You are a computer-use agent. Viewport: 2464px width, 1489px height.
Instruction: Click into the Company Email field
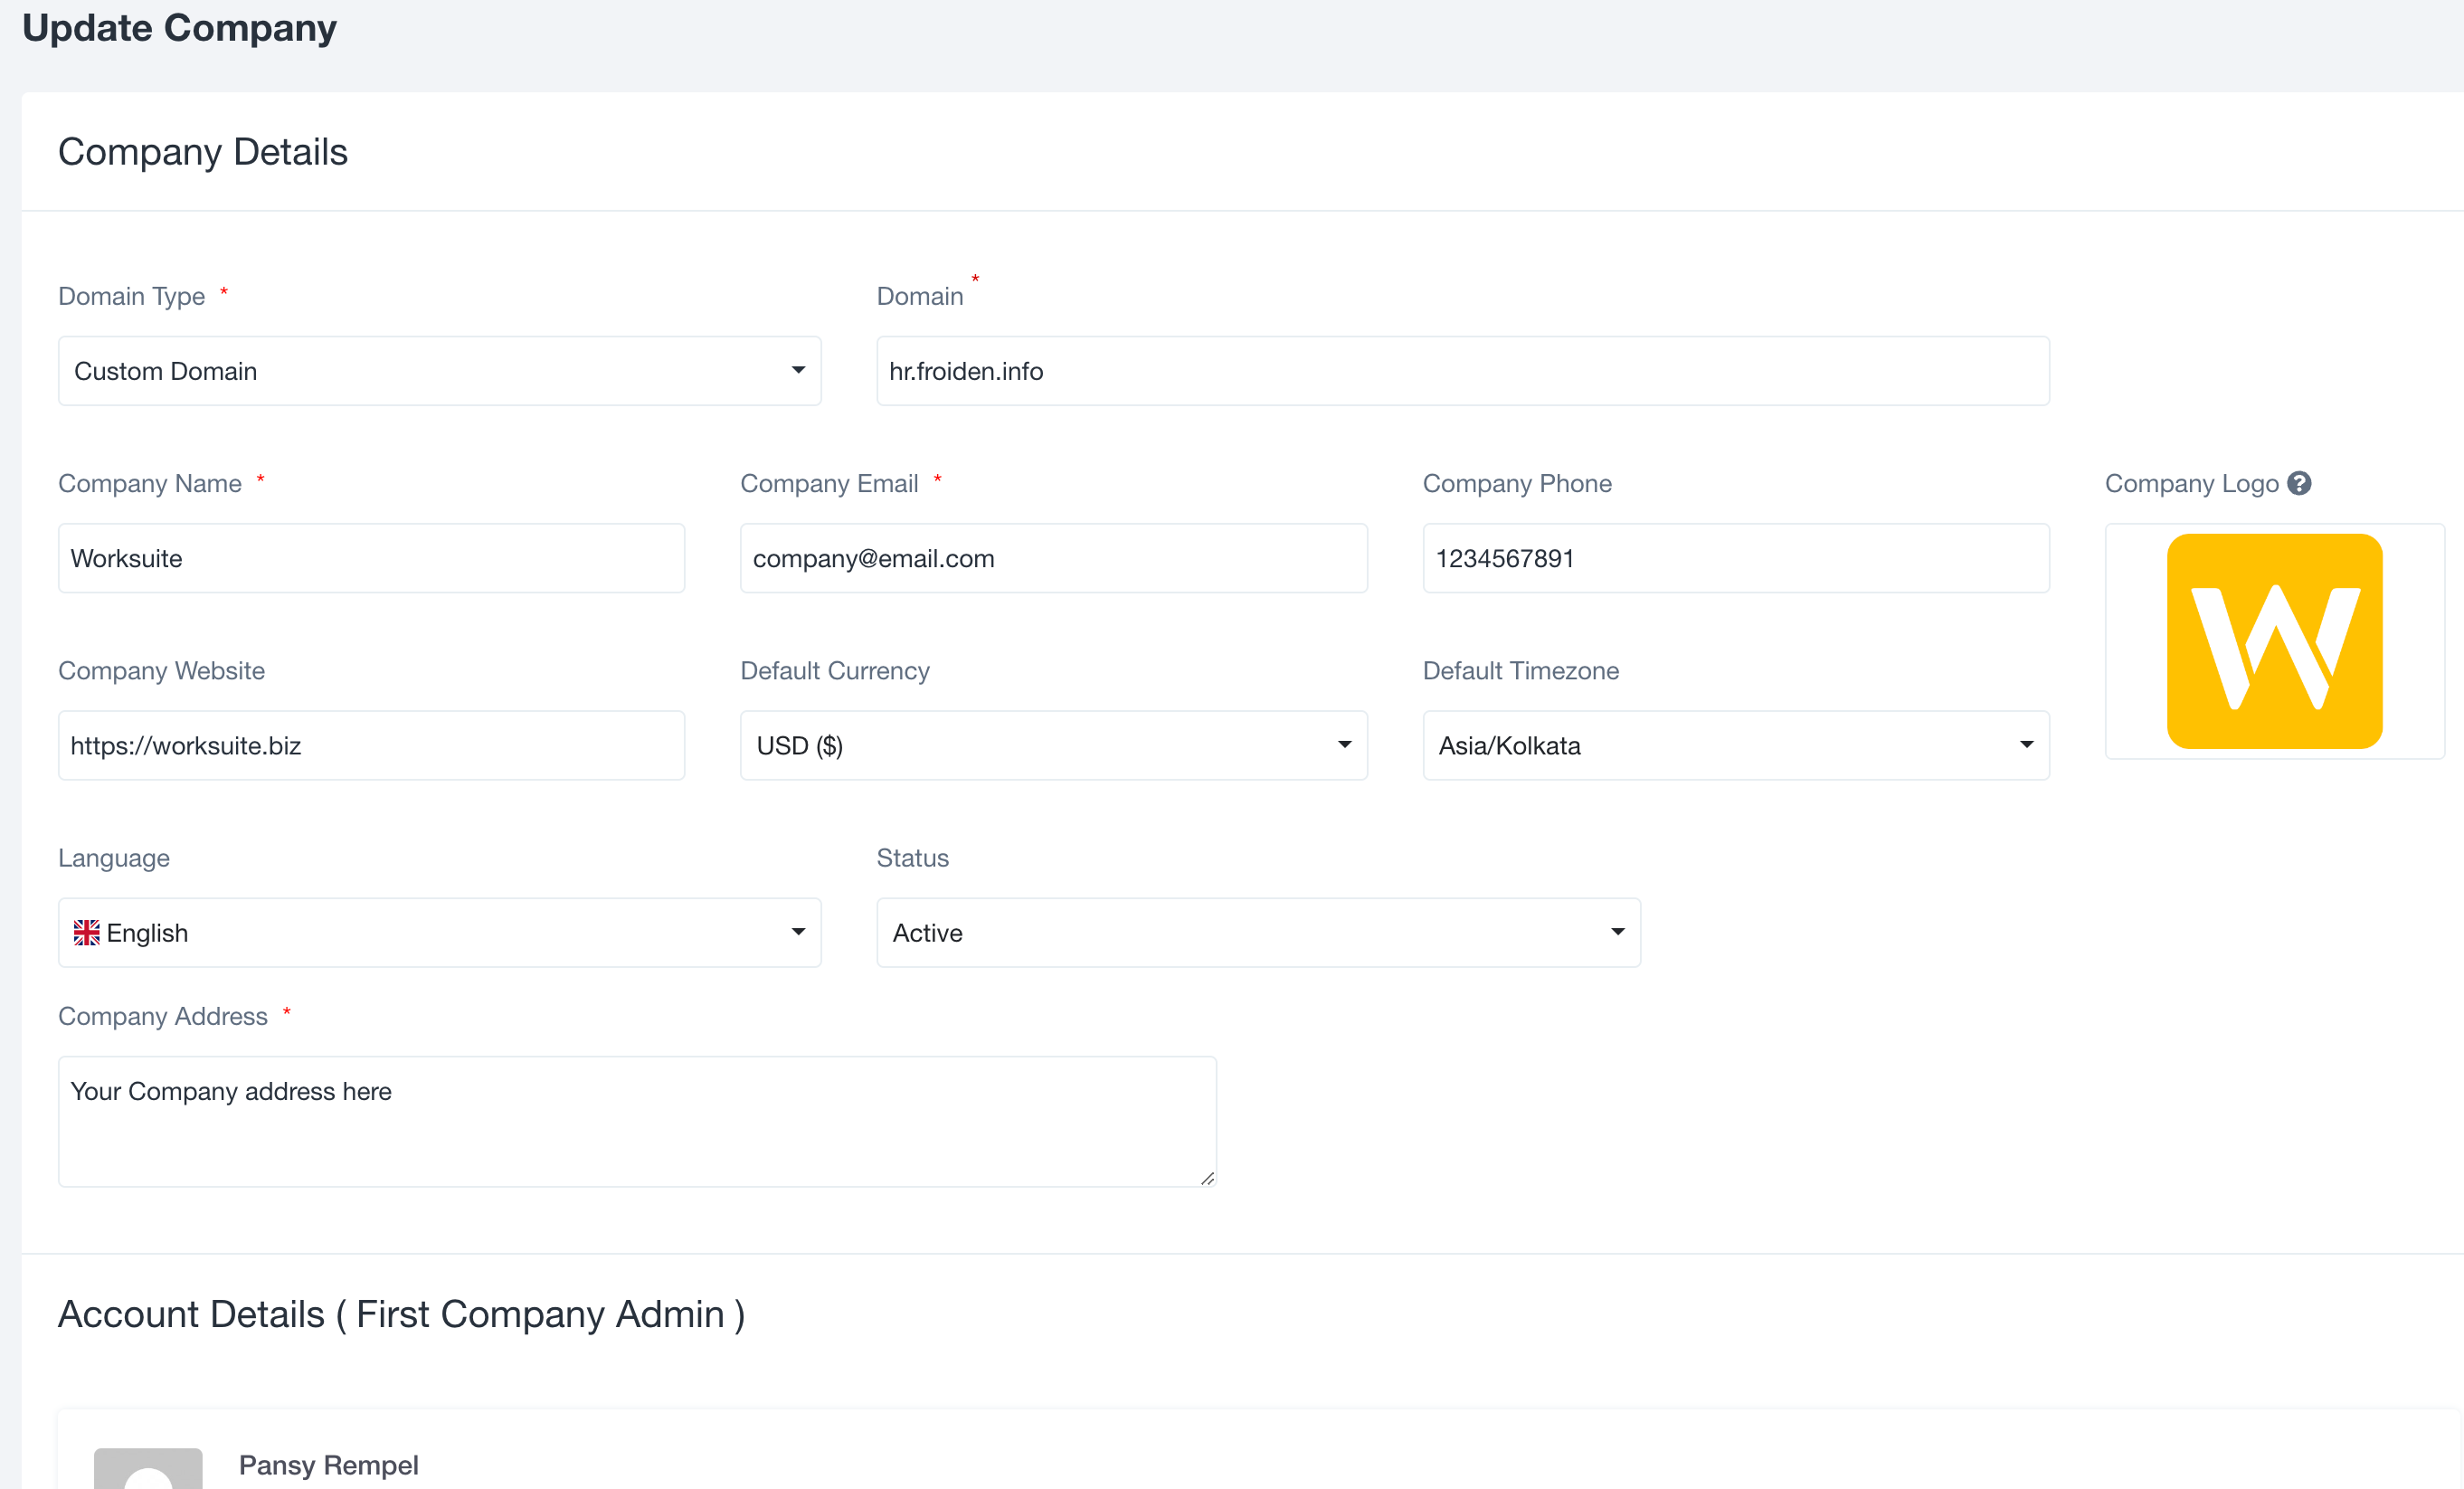point(1053,559)
